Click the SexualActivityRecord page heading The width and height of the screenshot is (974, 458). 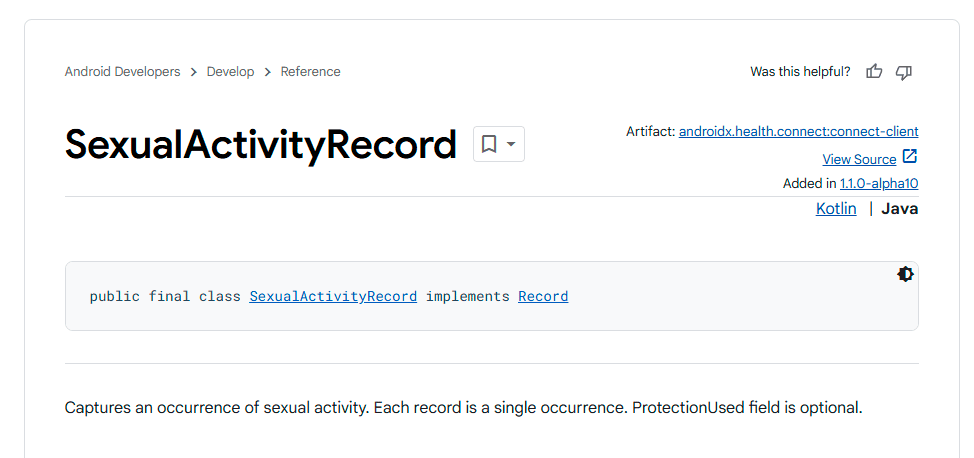[x=261, y=145]
